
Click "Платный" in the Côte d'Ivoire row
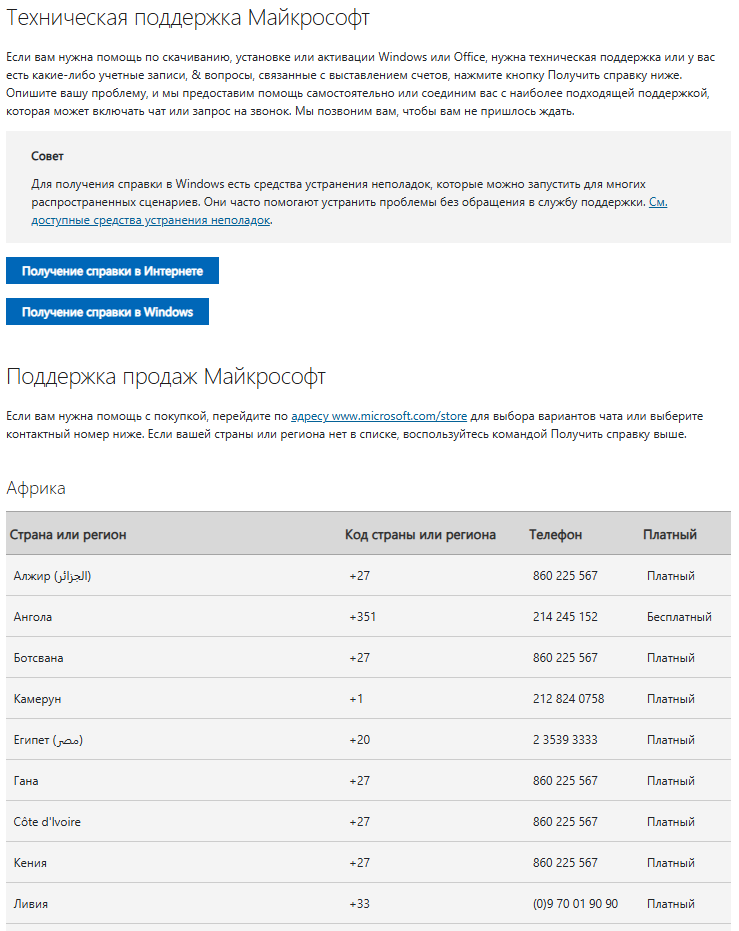click(671, 821)
